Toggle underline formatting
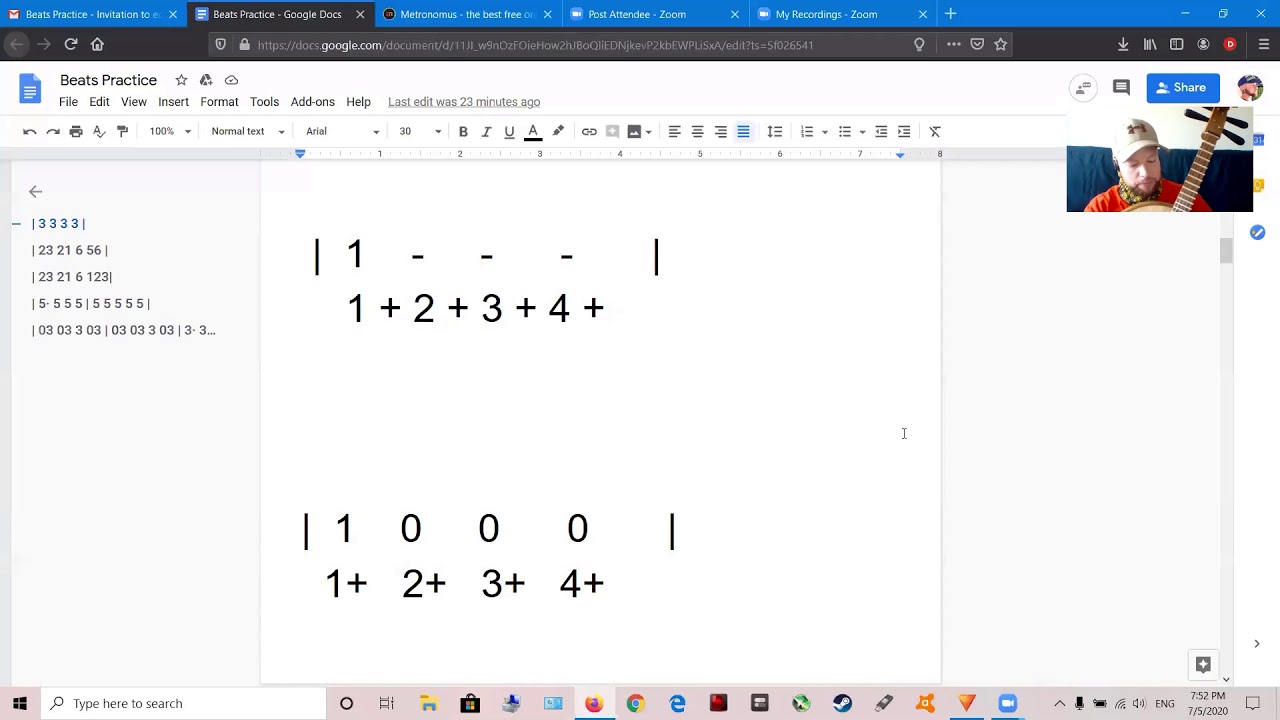 (509, 131)
